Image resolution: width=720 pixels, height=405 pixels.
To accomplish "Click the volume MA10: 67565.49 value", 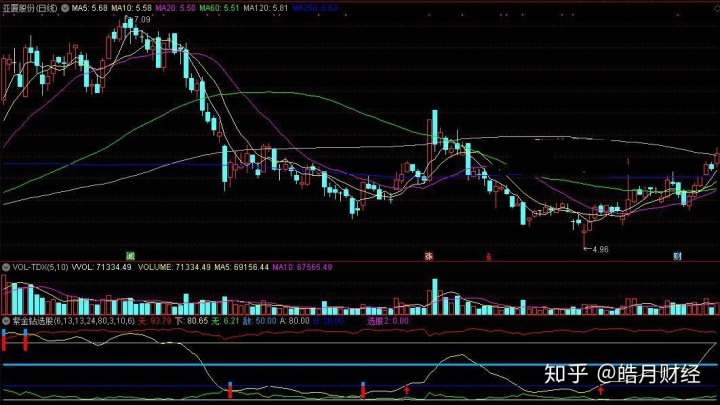I will tap(302, 267).
